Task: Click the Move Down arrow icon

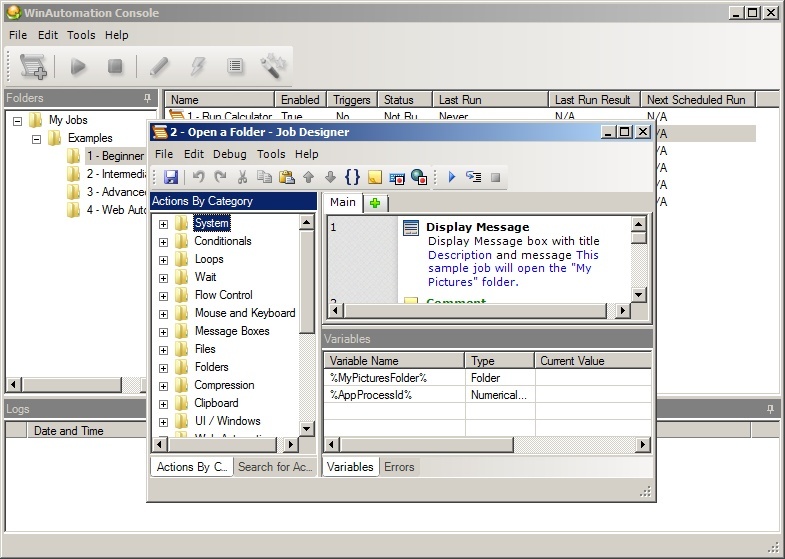Action: (330, 177)
